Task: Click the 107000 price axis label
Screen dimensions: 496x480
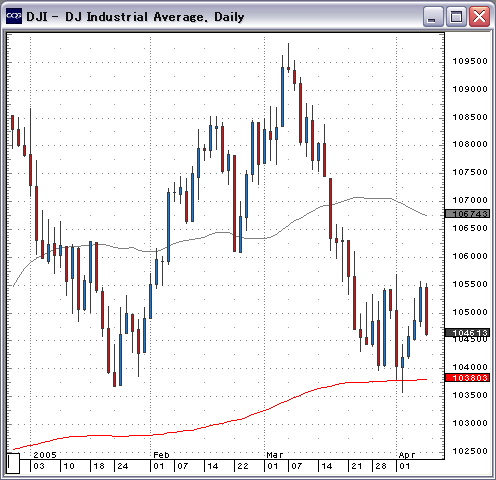Action: tap(470, 200)
